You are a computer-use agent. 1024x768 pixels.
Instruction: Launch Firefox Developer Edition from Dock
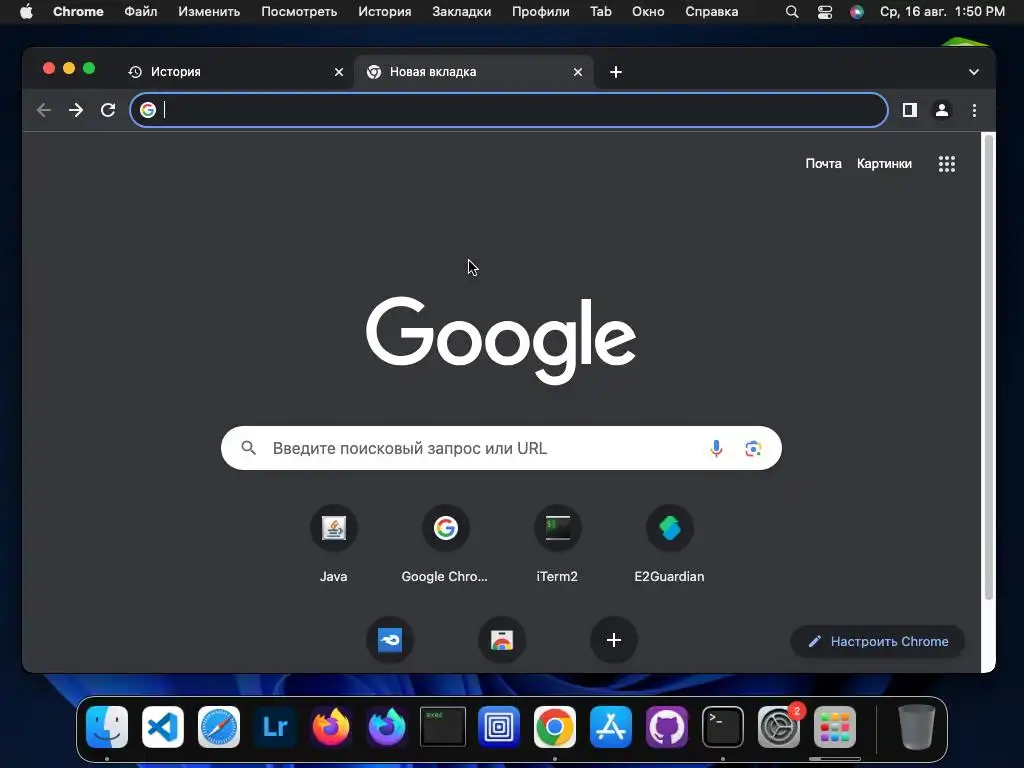pos(387,726)
